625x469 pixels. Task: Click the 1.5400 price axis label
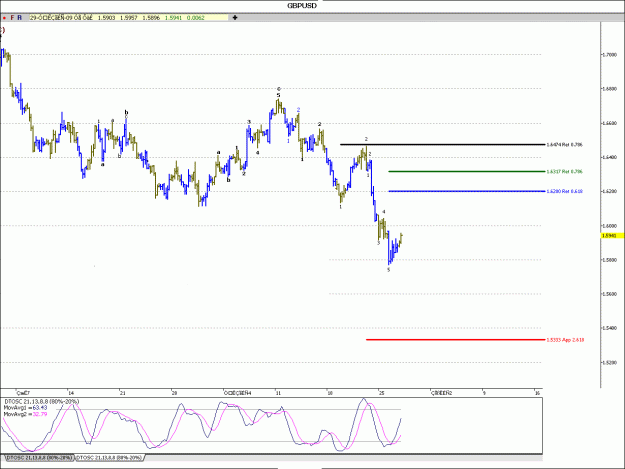[x=609, y=328]
